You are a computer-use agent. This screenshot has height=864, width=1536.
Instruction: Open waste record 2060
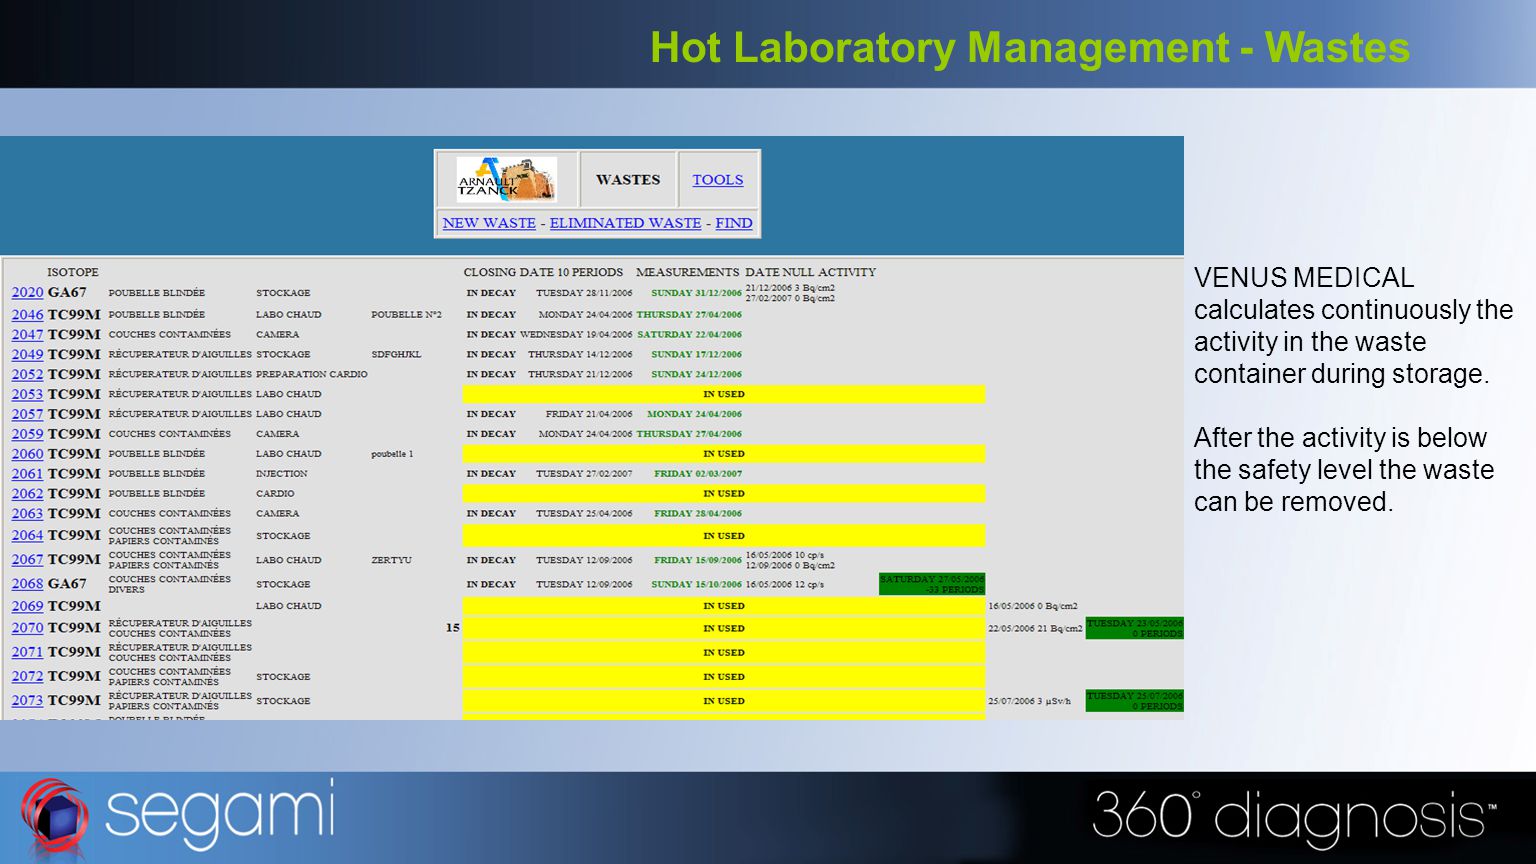[27, 454]
